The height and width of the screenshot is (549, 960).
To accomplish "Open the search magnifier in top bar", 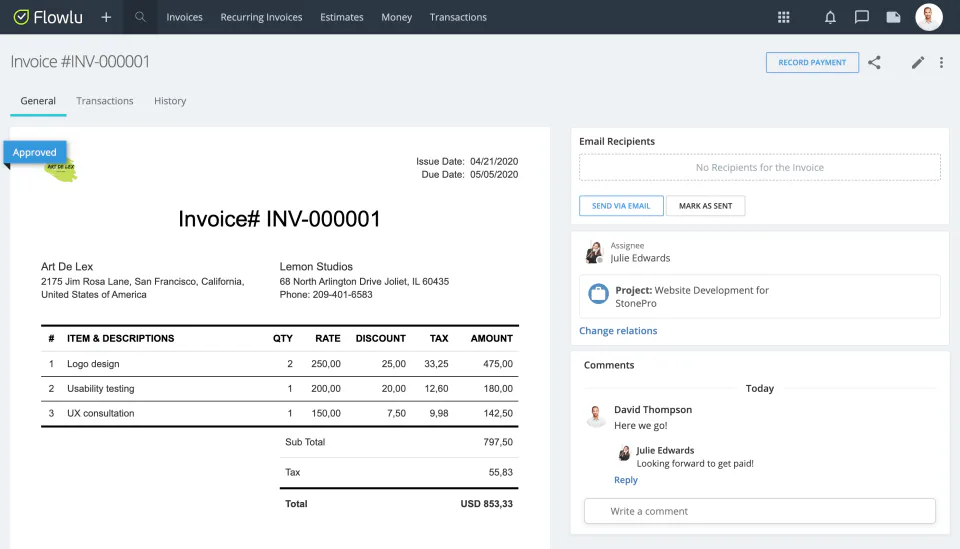I will tap(140, 17).
